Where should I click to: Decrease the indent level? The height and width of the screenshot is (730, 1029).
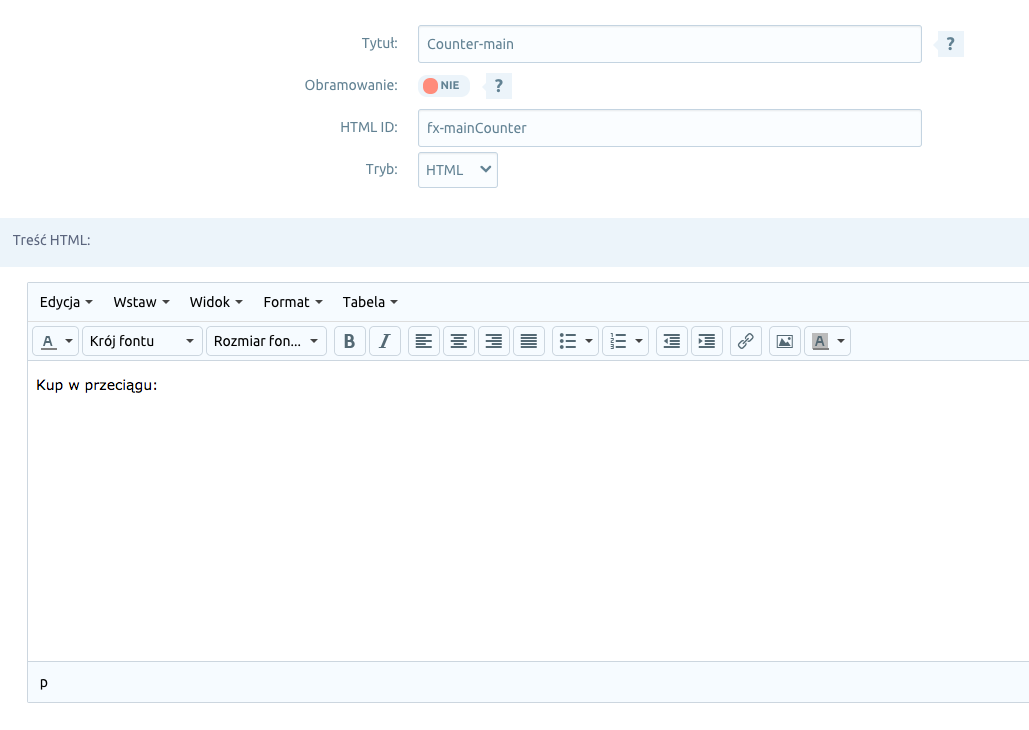(672, 341)
